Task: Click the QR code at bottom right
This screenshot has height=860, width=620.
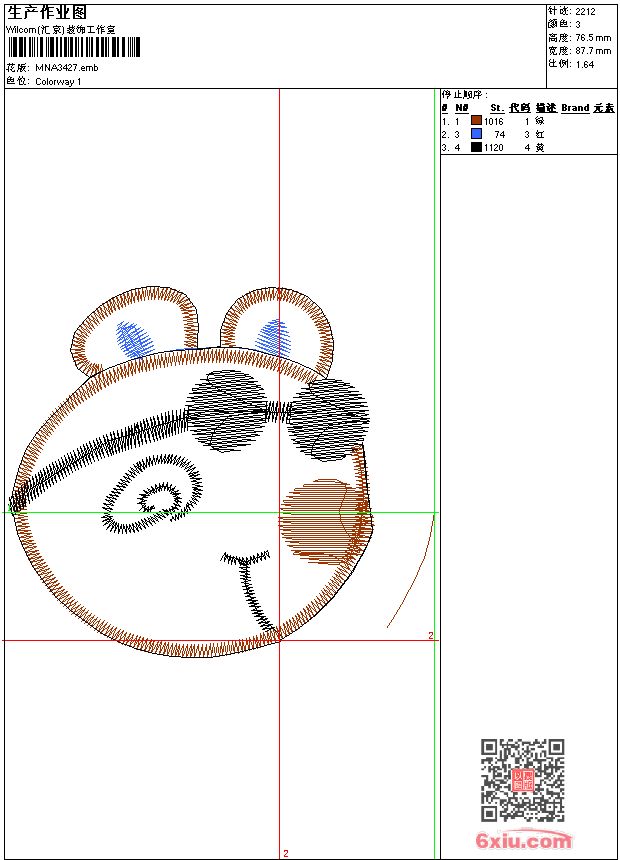Action: tap(523, 780)
